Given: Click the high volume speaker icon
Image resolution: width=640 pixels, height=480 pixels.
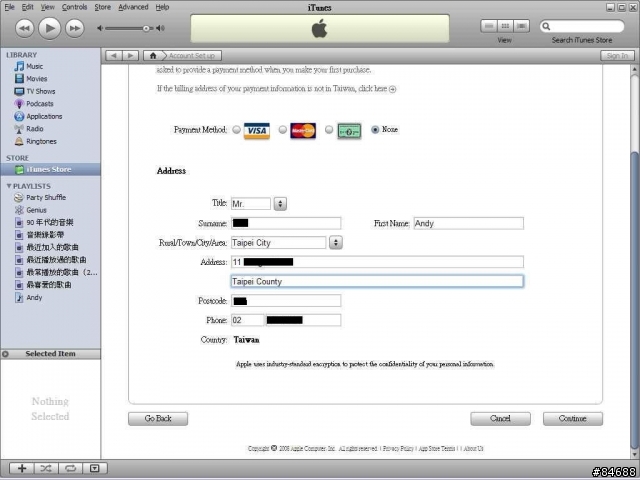Looking at the screenshot, I should 160,29.
